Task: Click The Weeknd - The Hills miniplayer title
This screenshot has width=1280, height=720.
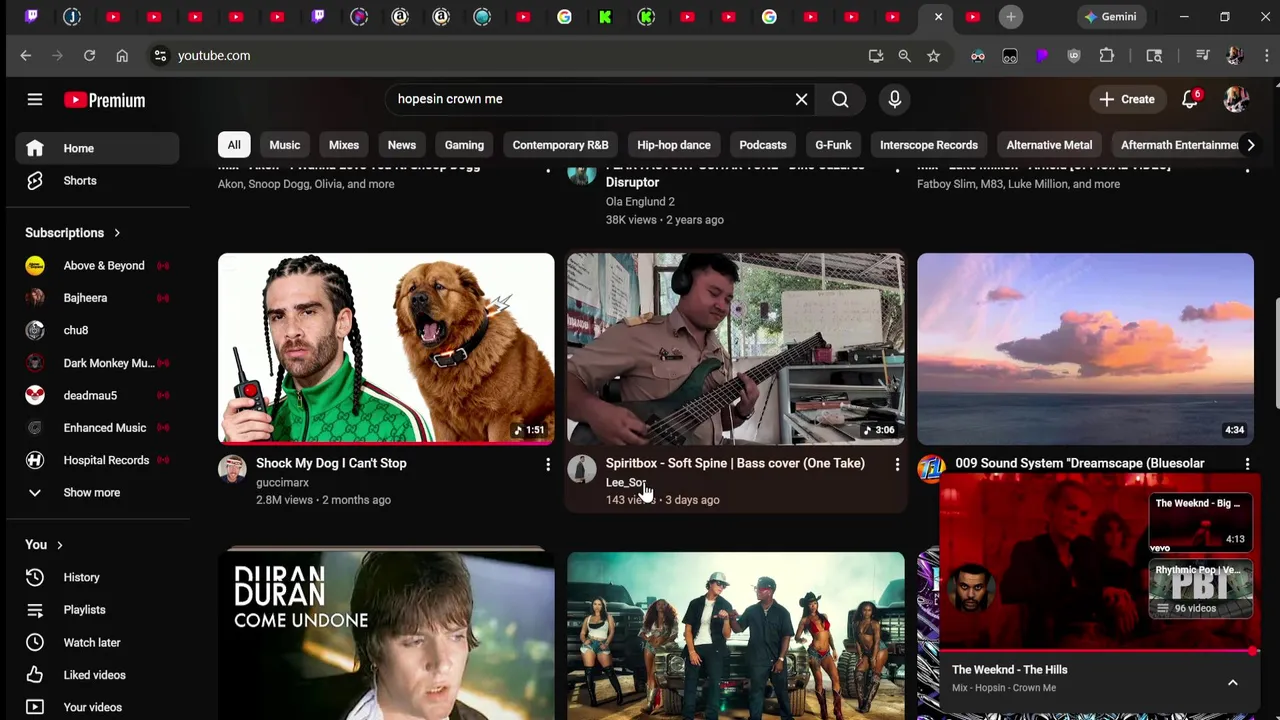Action: point(1009,670)
